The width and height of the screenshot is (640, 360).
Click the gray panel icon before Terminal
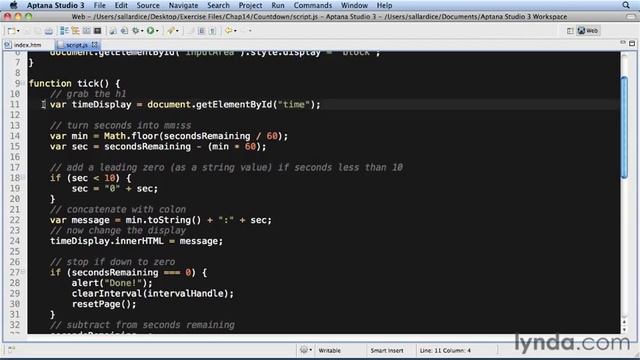coord(87,31)
